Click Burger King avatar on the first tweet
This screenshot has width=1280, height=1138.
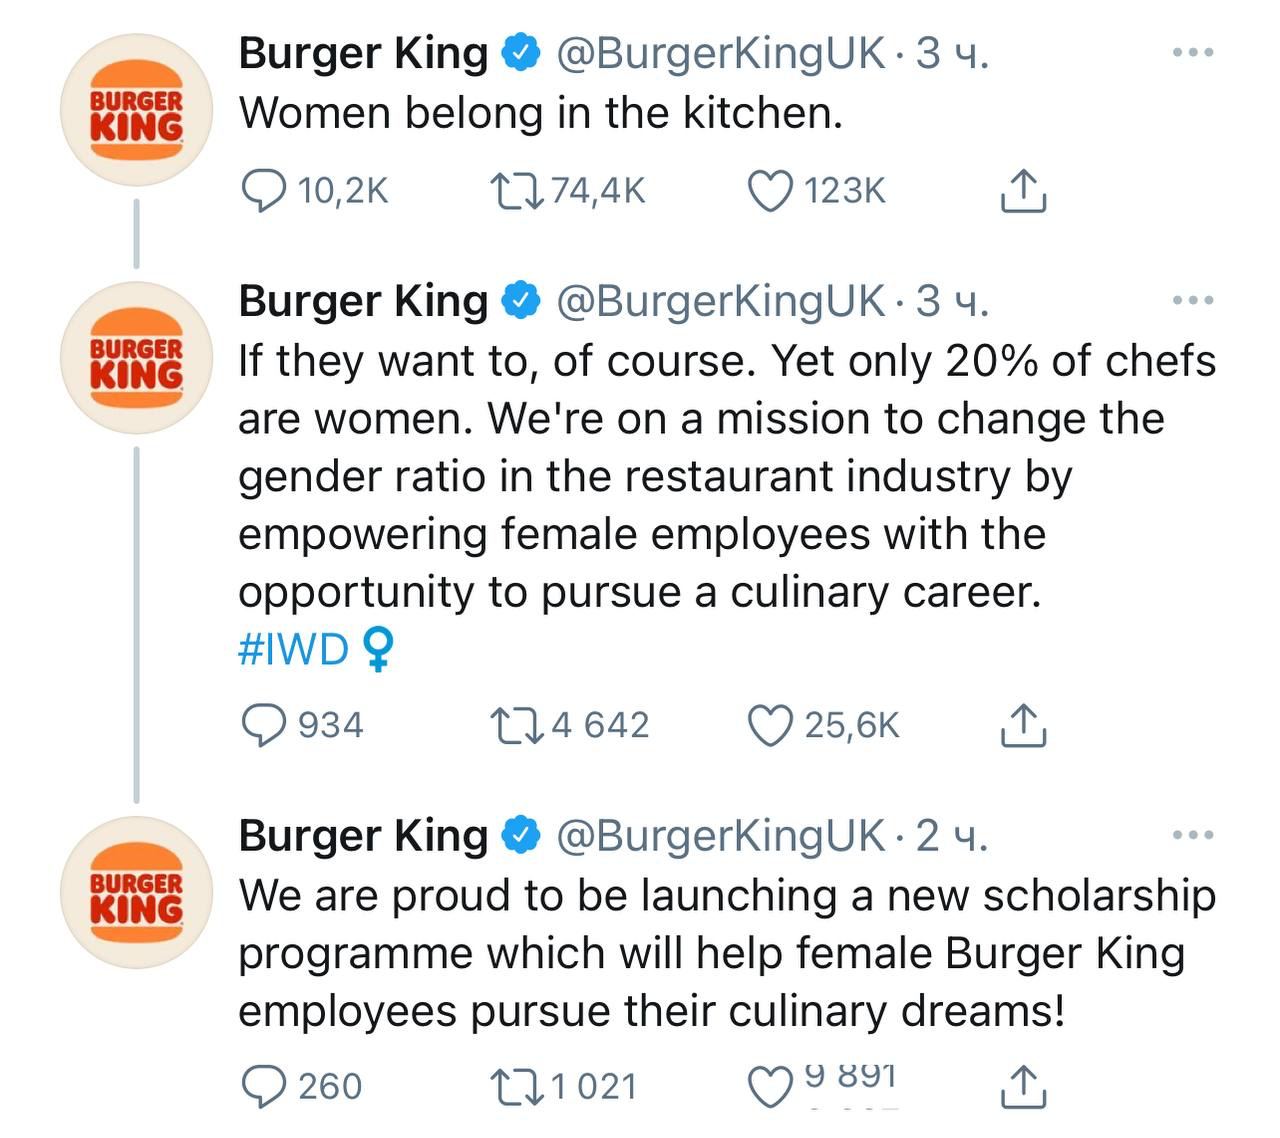tap(136, 110)
